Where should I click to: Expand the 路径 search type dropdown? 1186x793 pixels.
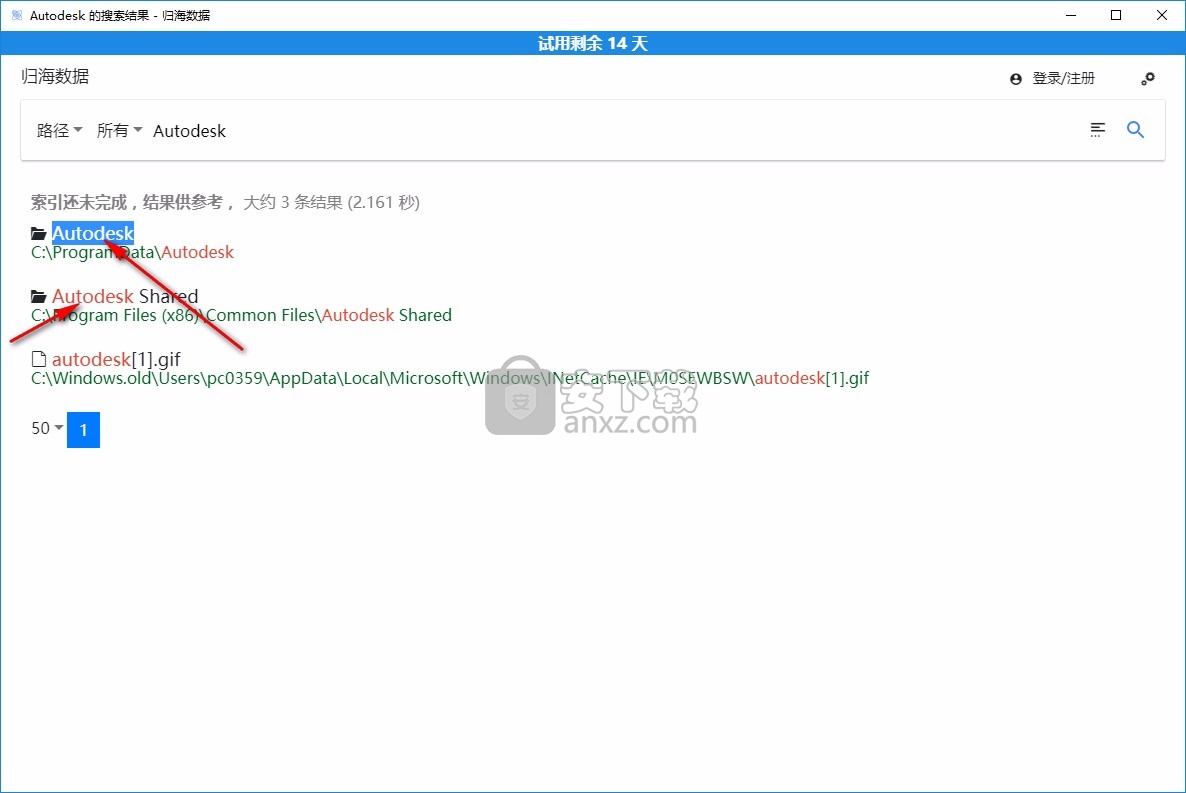point(59,130)
